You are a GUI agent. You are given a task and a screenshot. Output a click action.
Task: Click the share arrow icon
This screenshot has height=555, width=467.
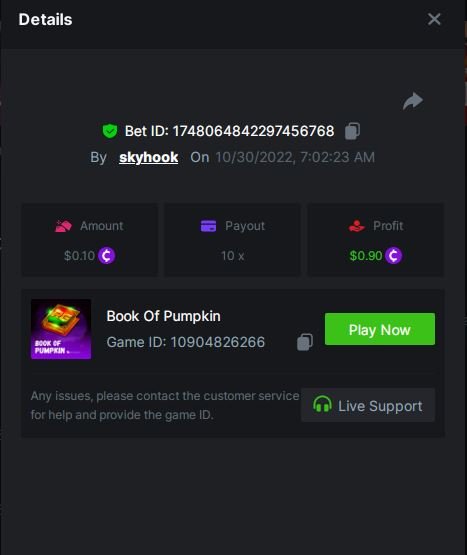point(413,101)
